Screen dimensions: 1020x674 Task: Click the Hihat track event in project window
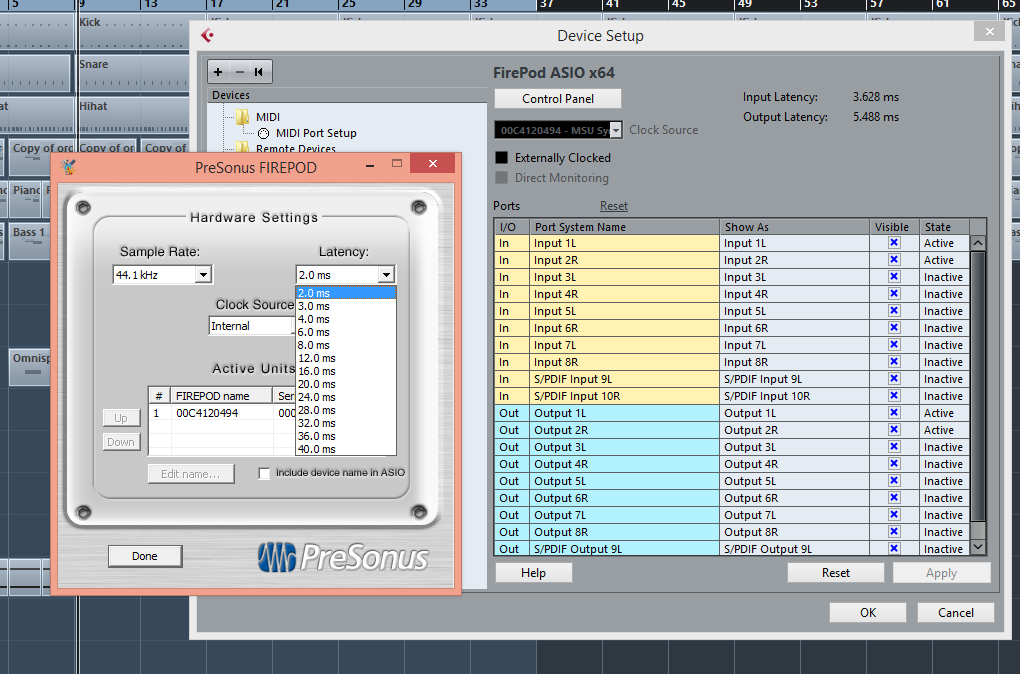tap(133, 115)
